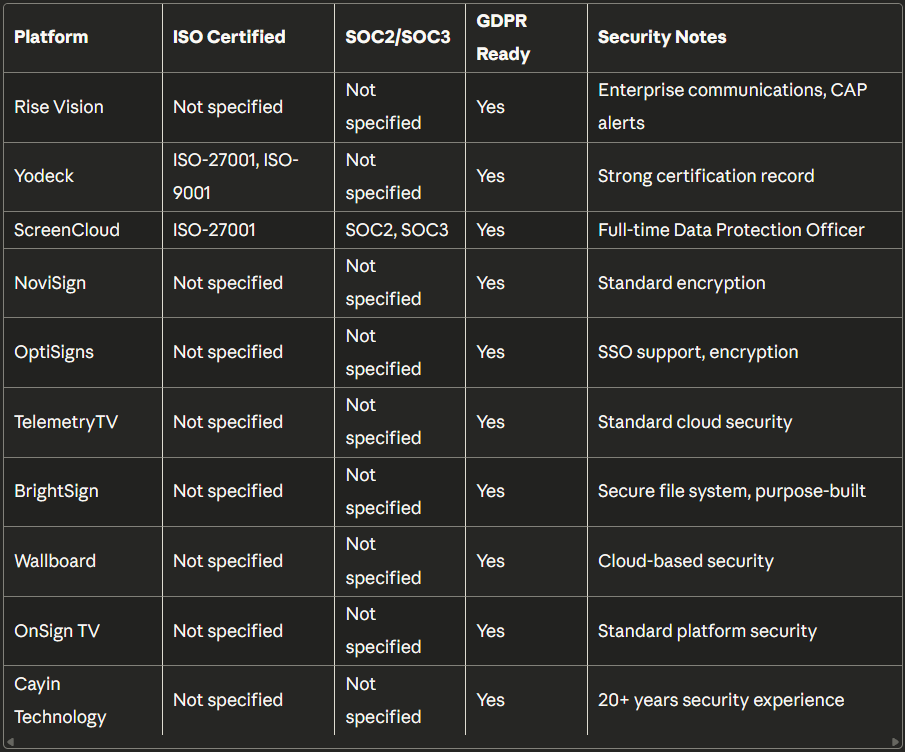This screenshot has width=905, height=752.
Task: Click BrightSign's Secure file system note
Action: click(732, 491)
